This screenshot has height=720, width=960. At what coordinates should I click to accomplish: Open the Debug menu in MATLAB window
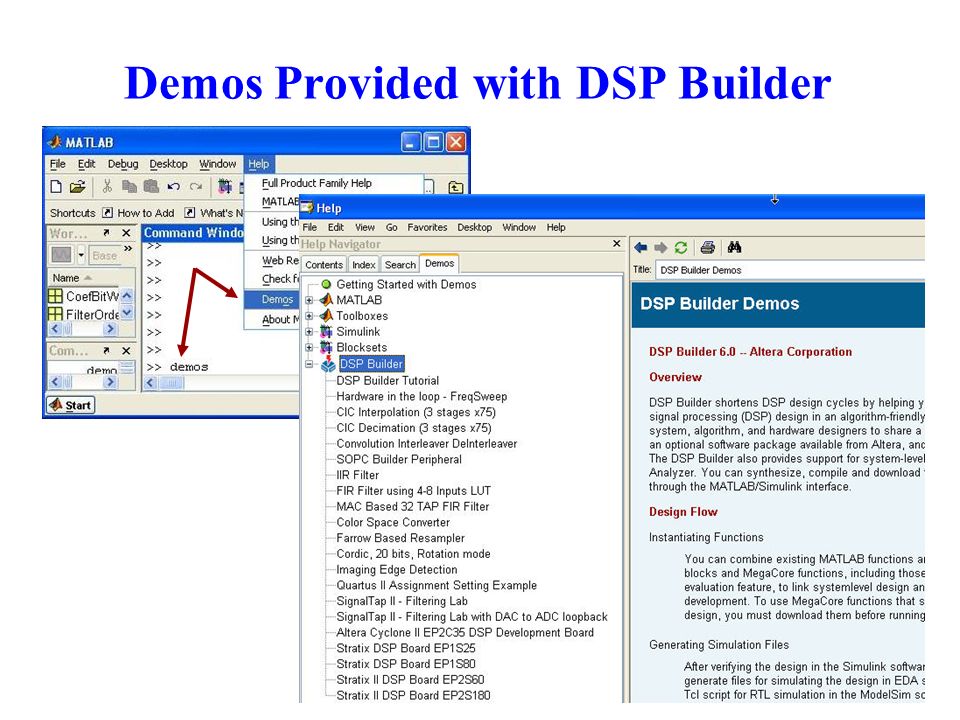coord(123,163)
